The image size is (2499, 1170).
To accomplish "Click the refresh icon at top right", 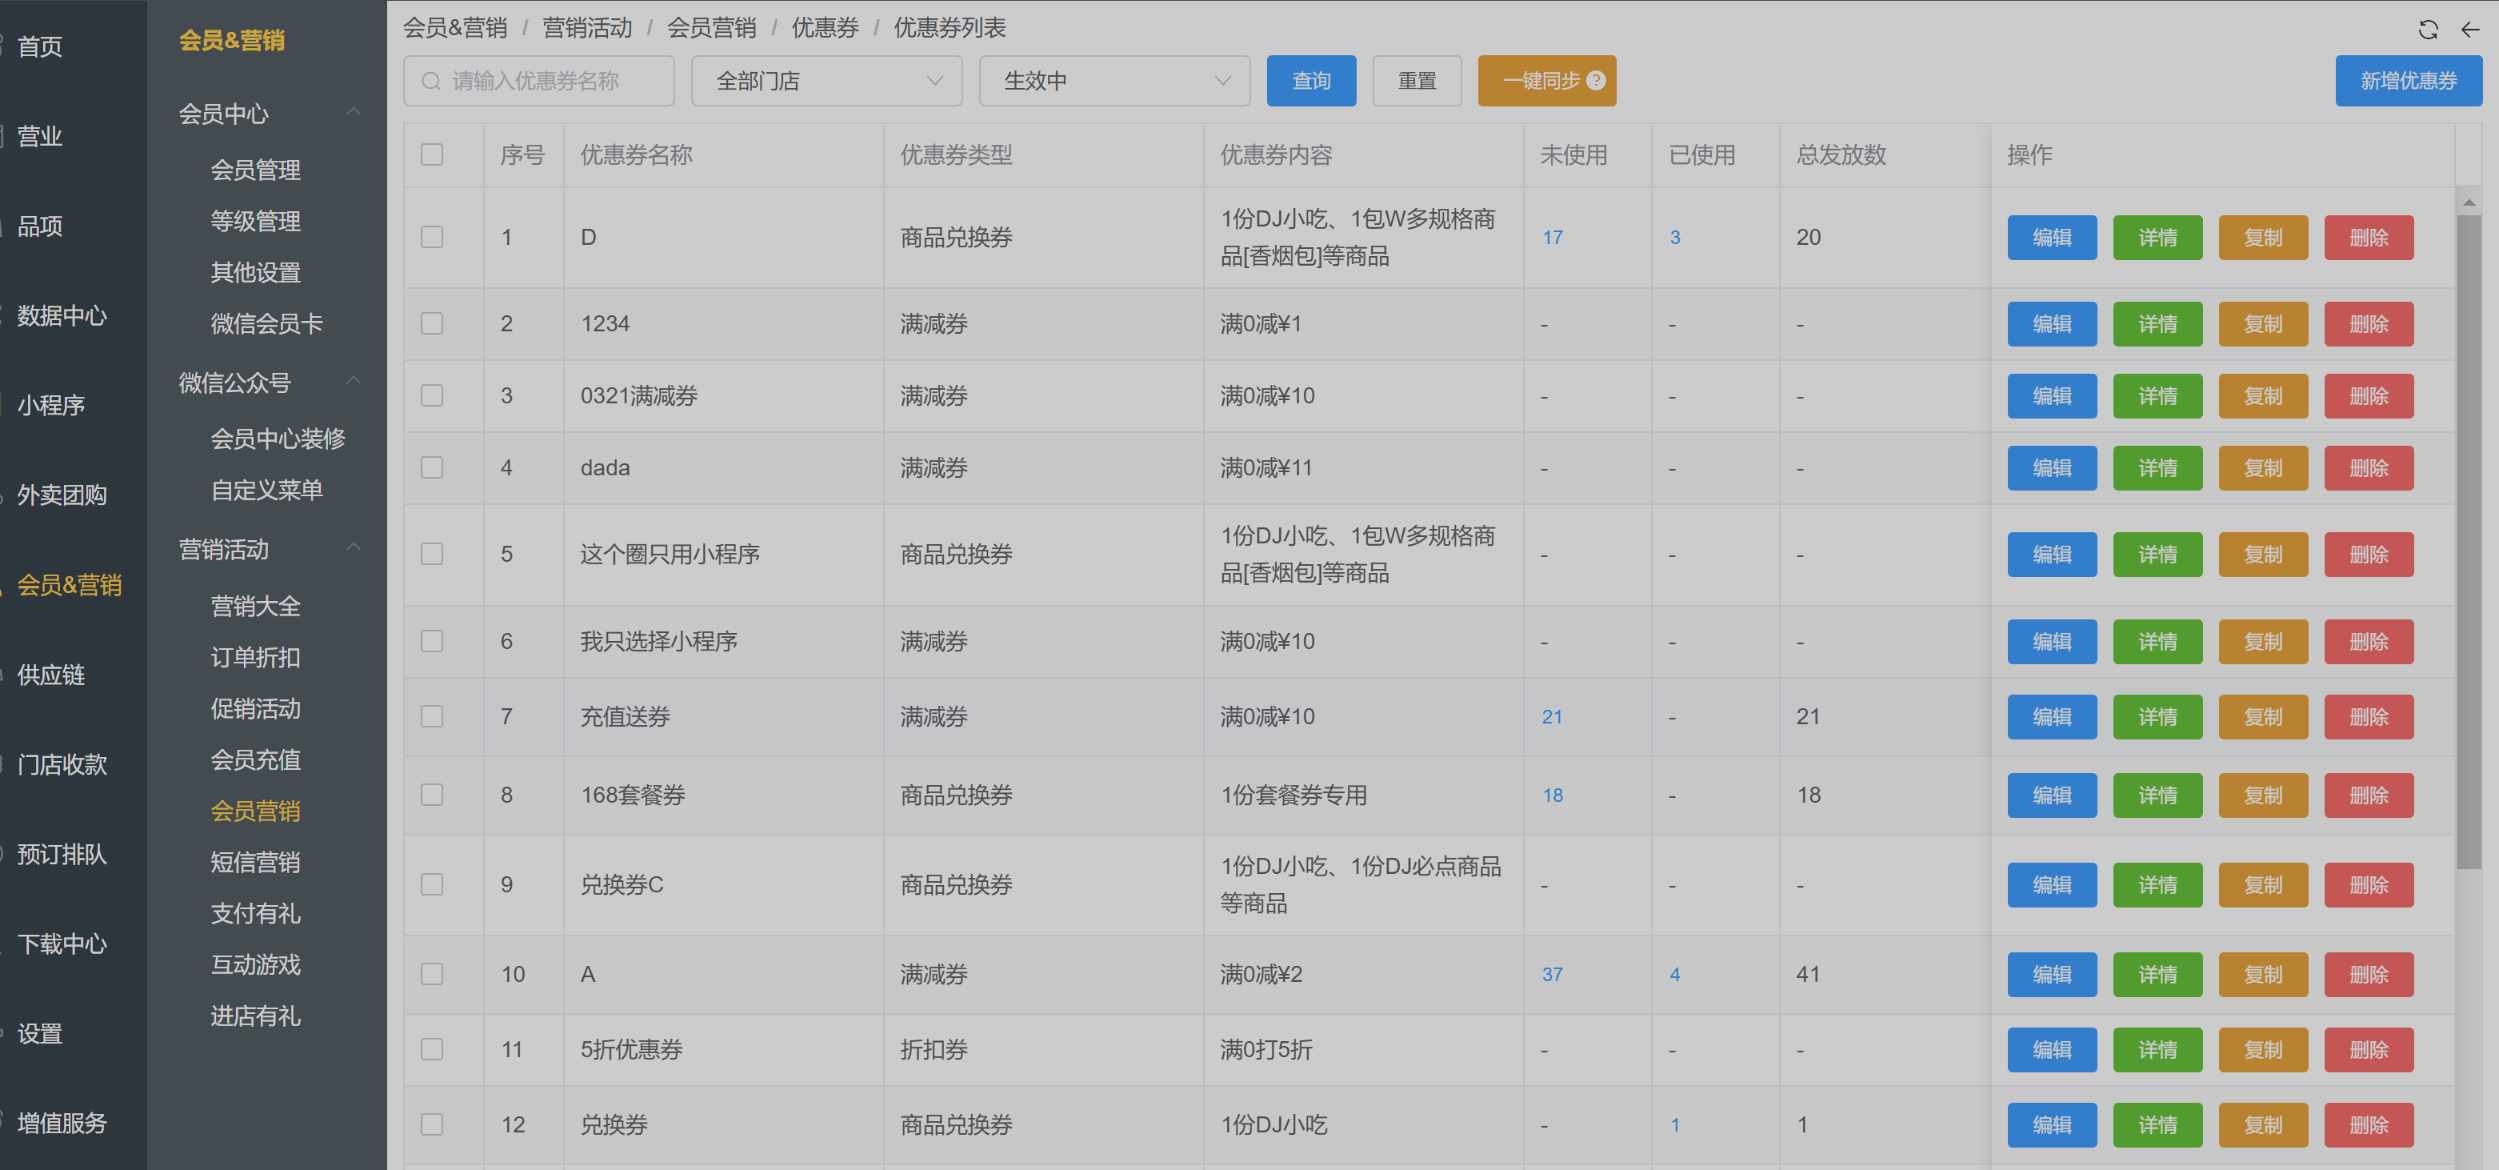I will pos(2428,29).
